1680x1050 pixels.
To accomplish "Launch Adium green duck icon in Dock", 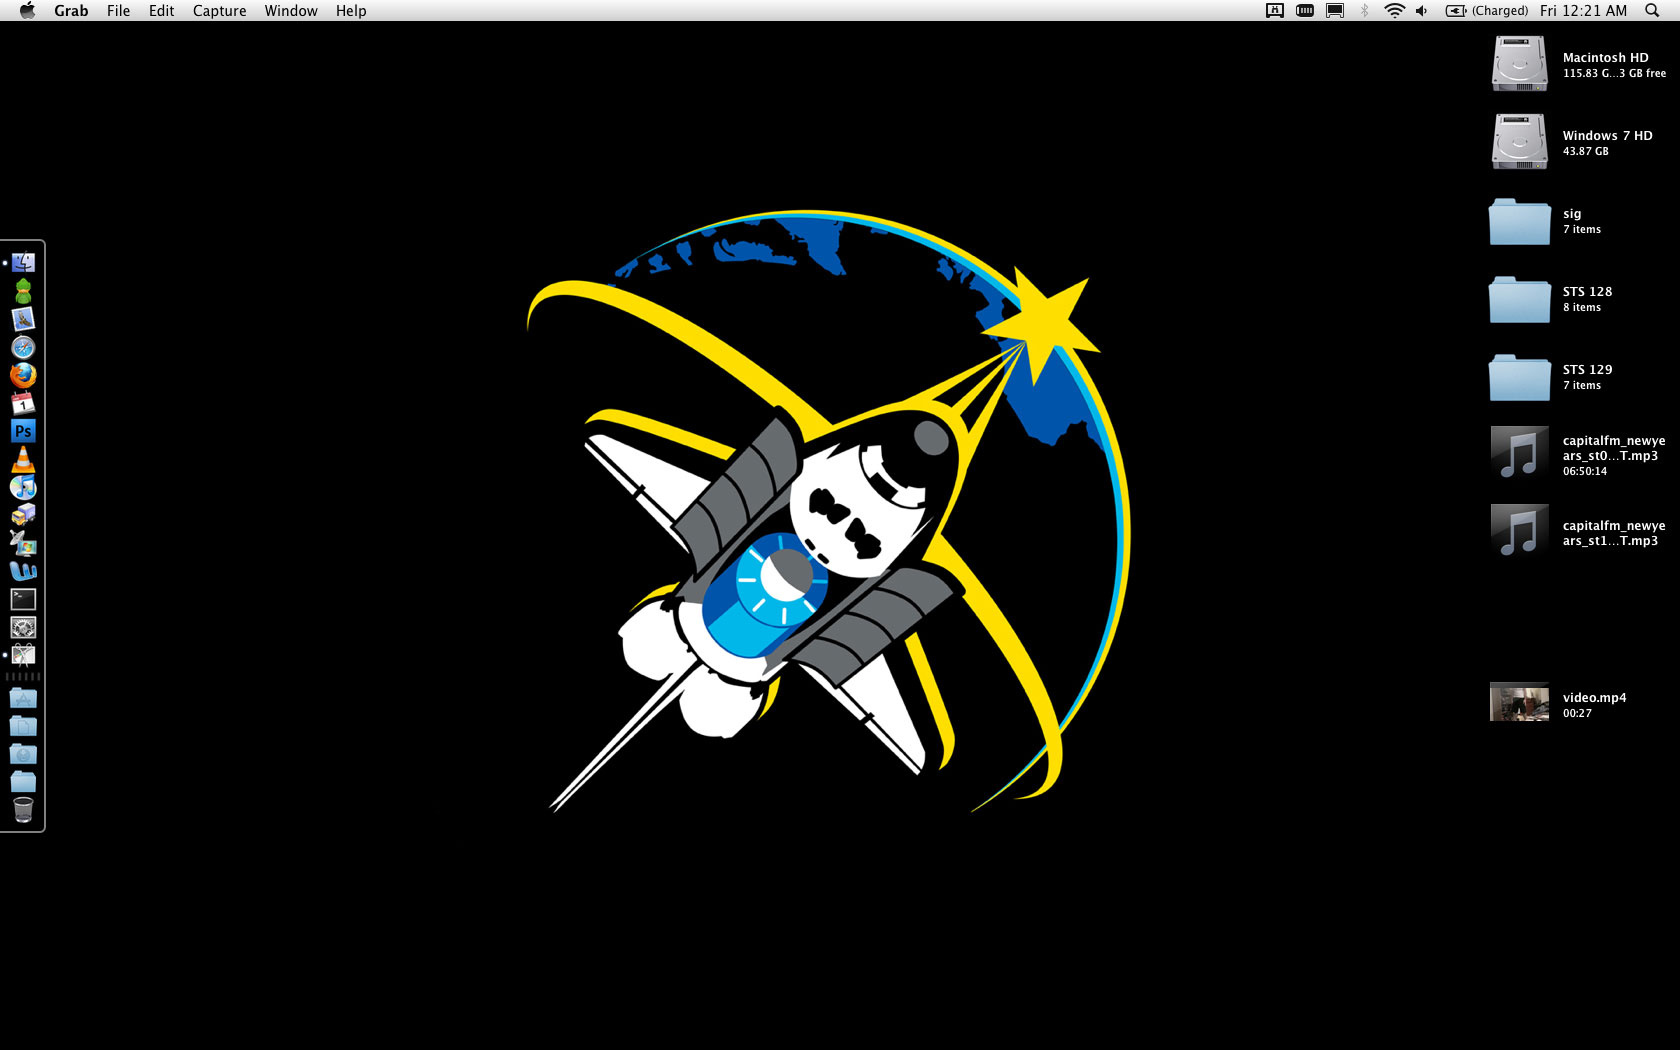I will [23, 291].
